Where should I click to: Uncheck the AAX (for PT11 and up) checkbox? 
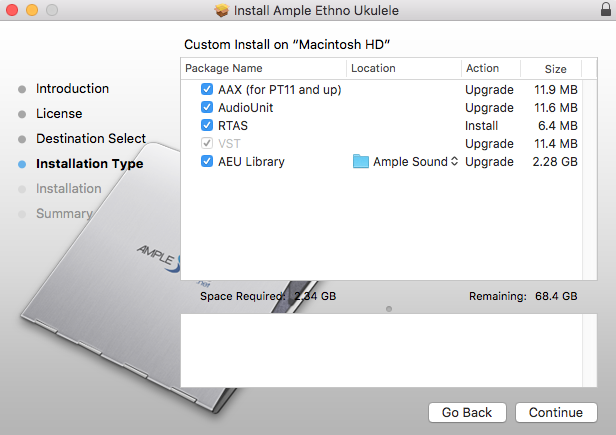click(x=207, y=90)
